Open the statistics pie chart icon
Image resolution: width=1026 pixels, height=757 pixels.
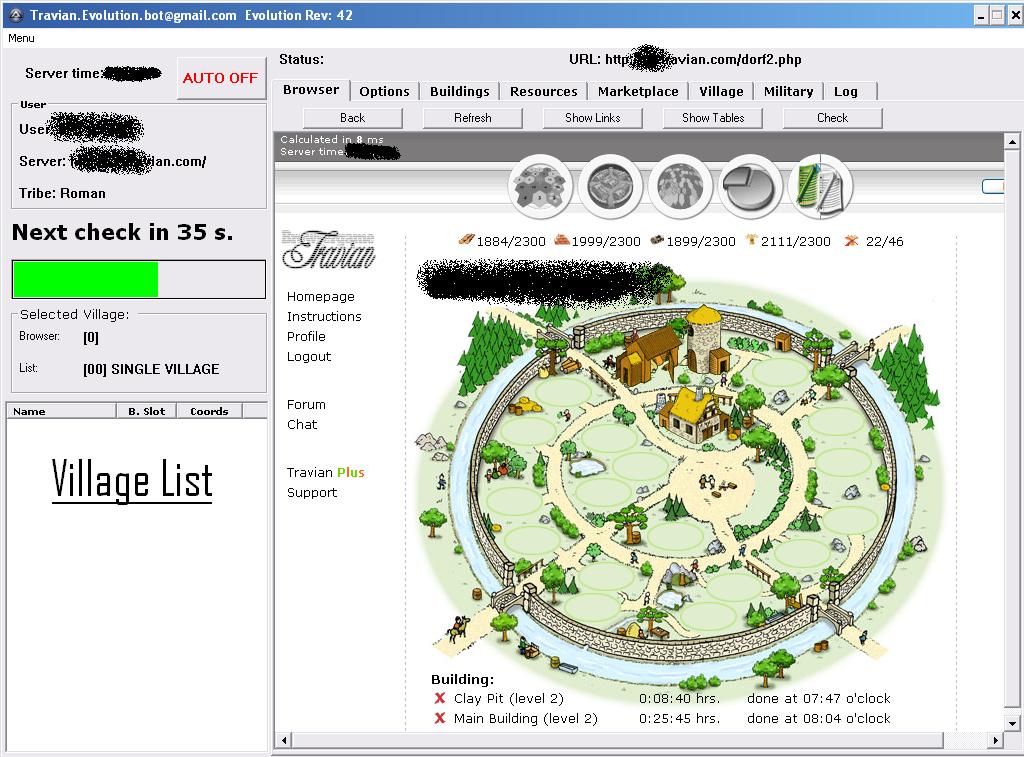tap(749, 186)
